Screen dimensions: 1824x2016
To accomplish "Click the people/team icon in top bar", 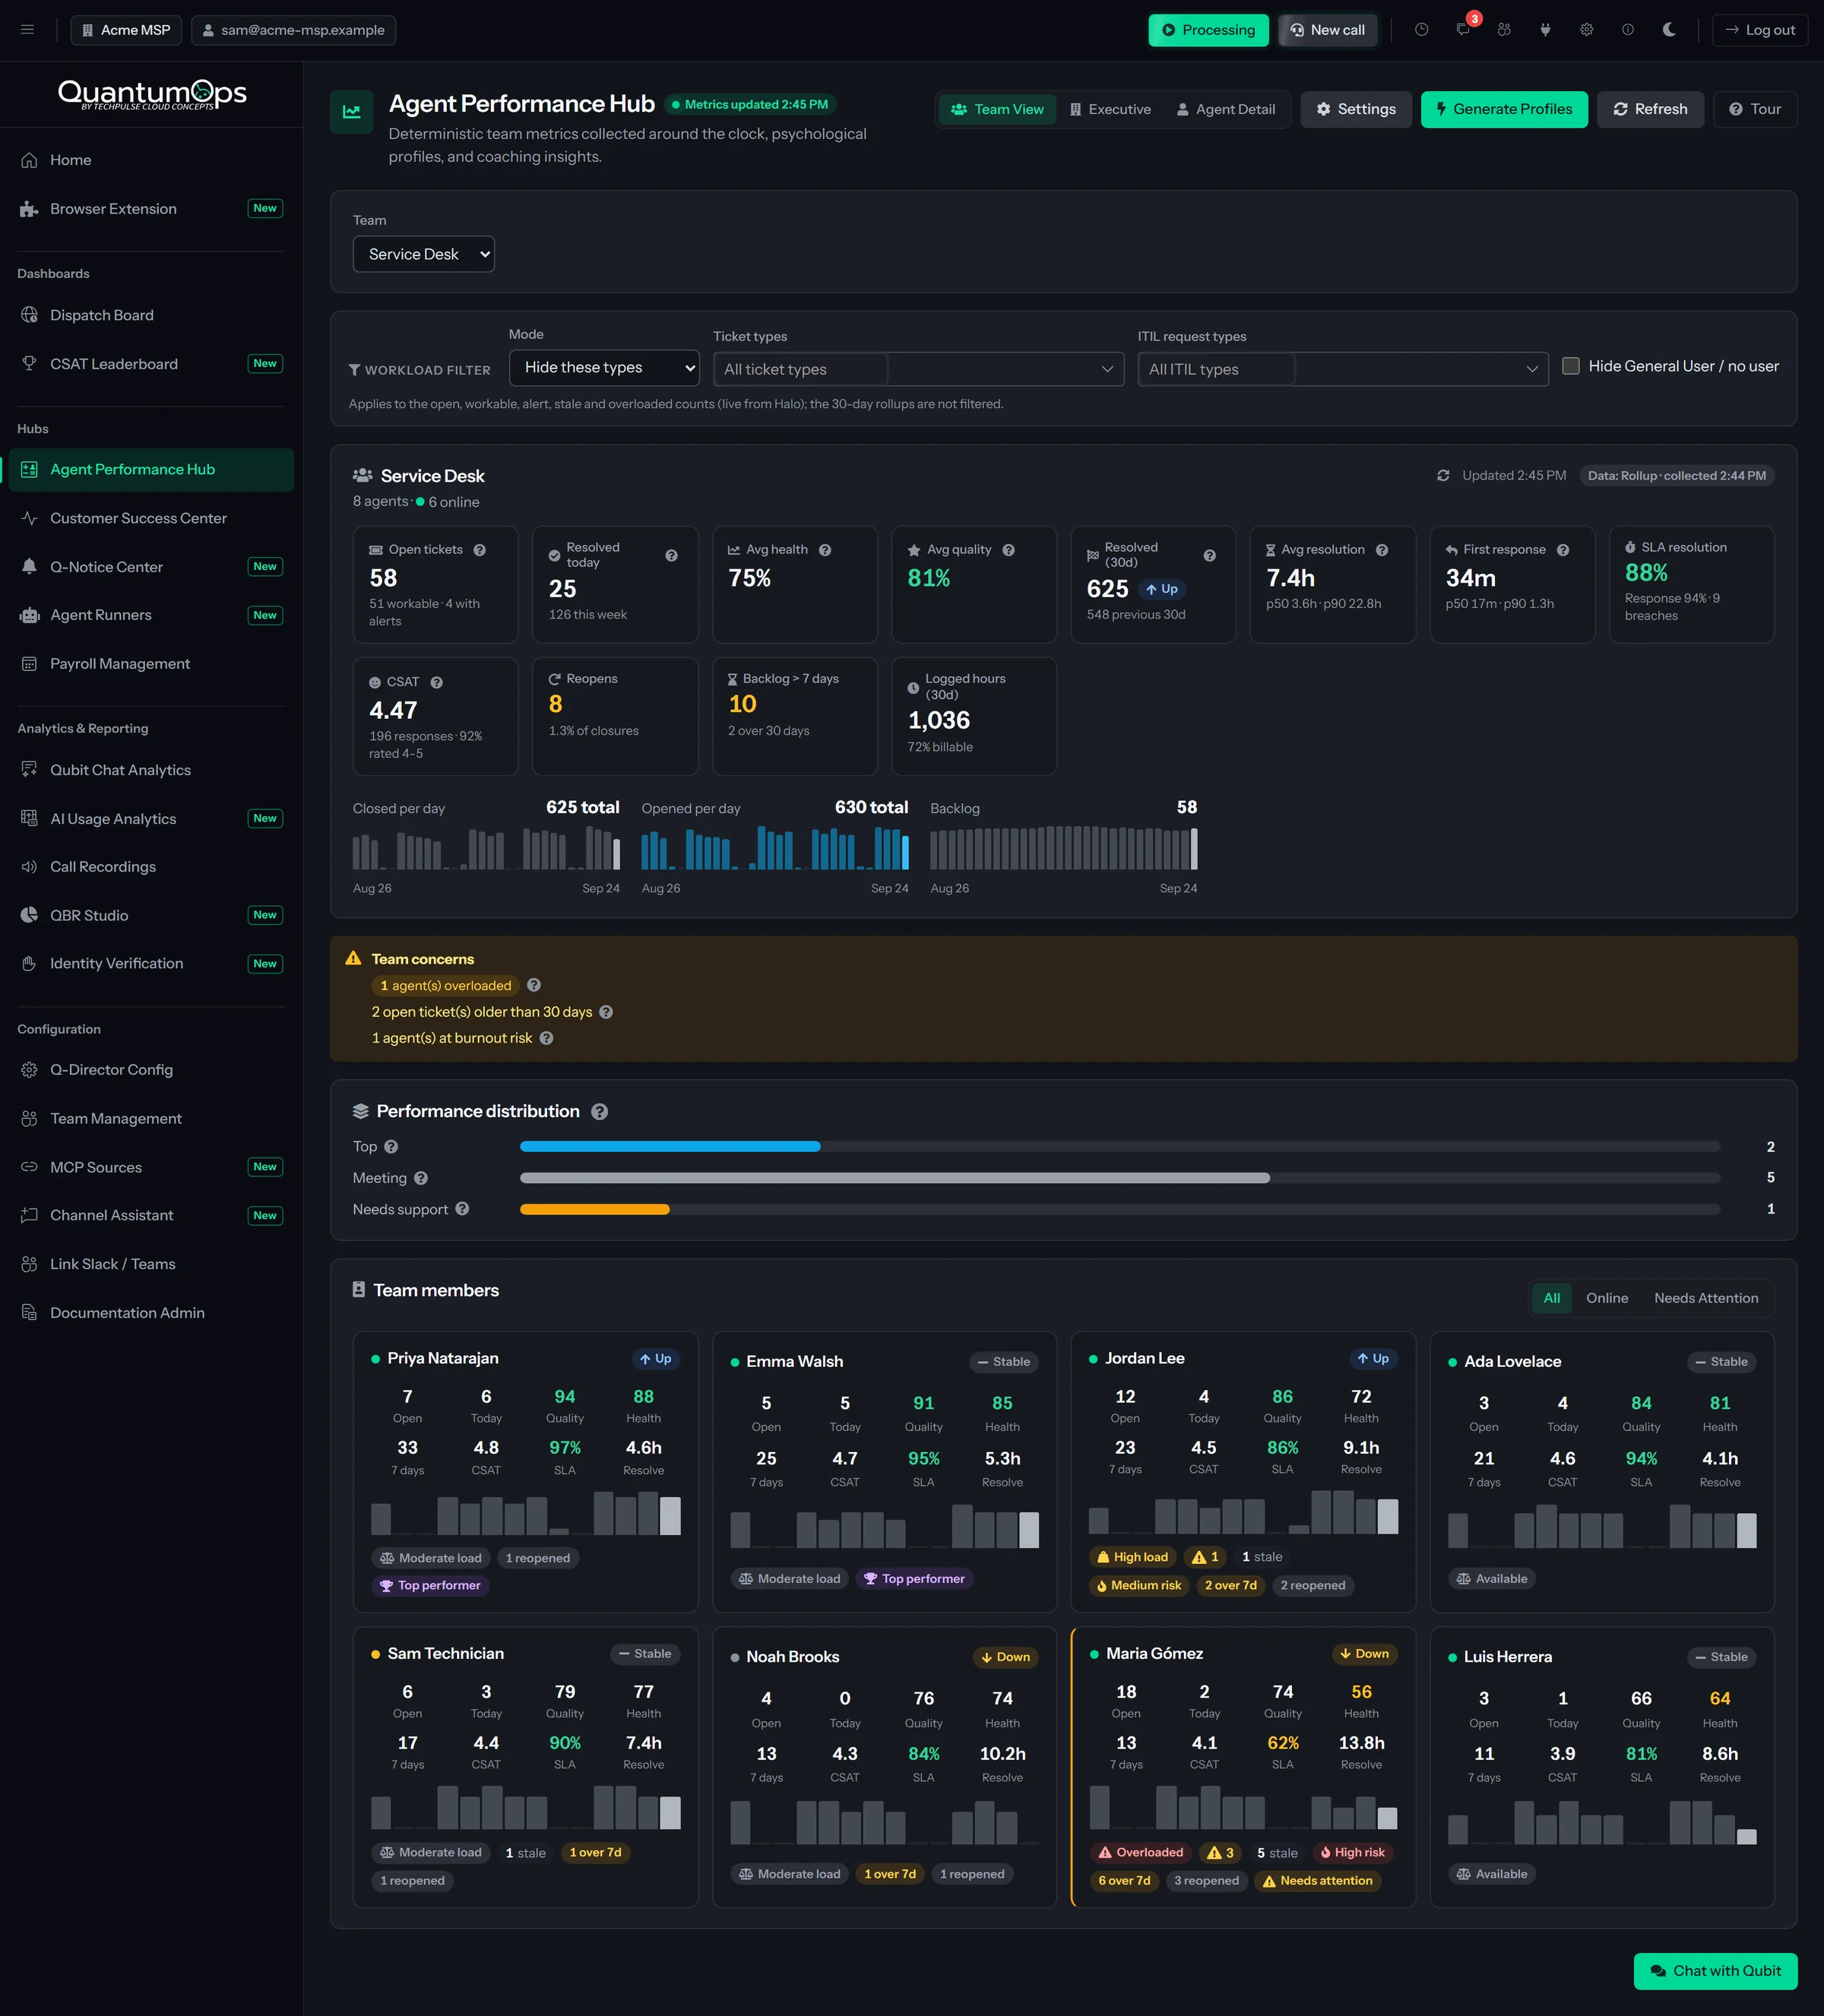I will click(1504, 30).
